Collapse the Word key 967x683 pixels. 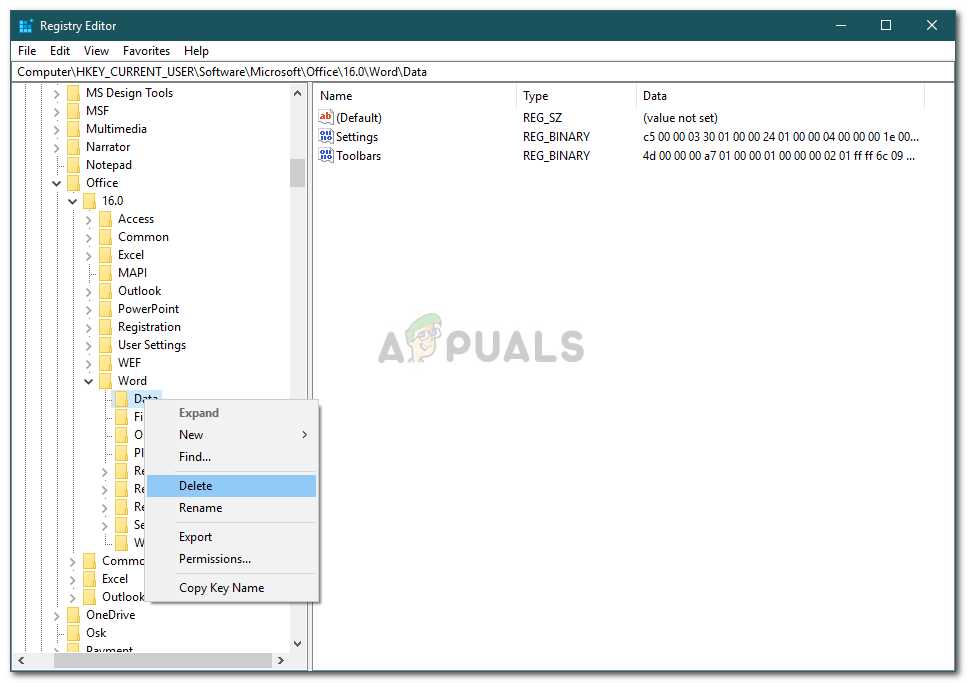pos(89,381)
